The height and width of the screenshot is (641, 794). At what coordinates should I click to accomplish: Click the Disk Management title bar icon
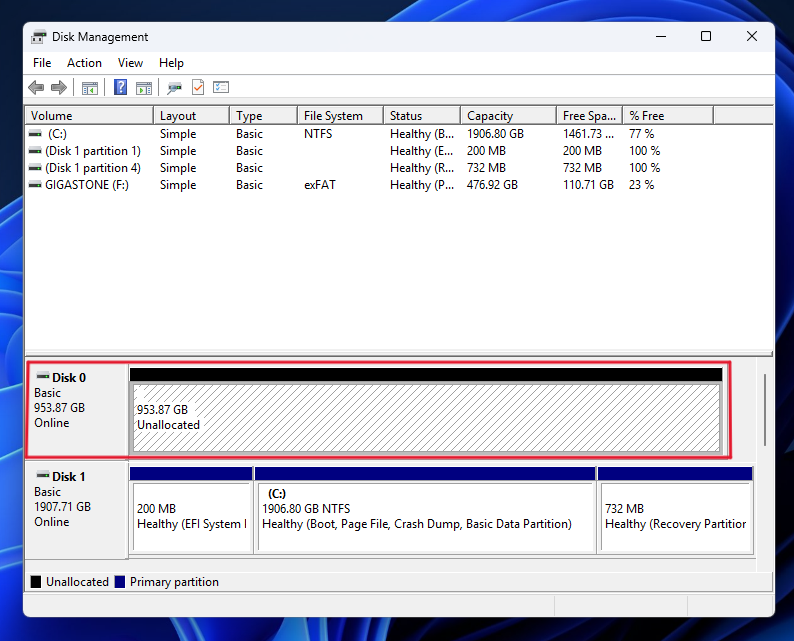click(38, 37)
